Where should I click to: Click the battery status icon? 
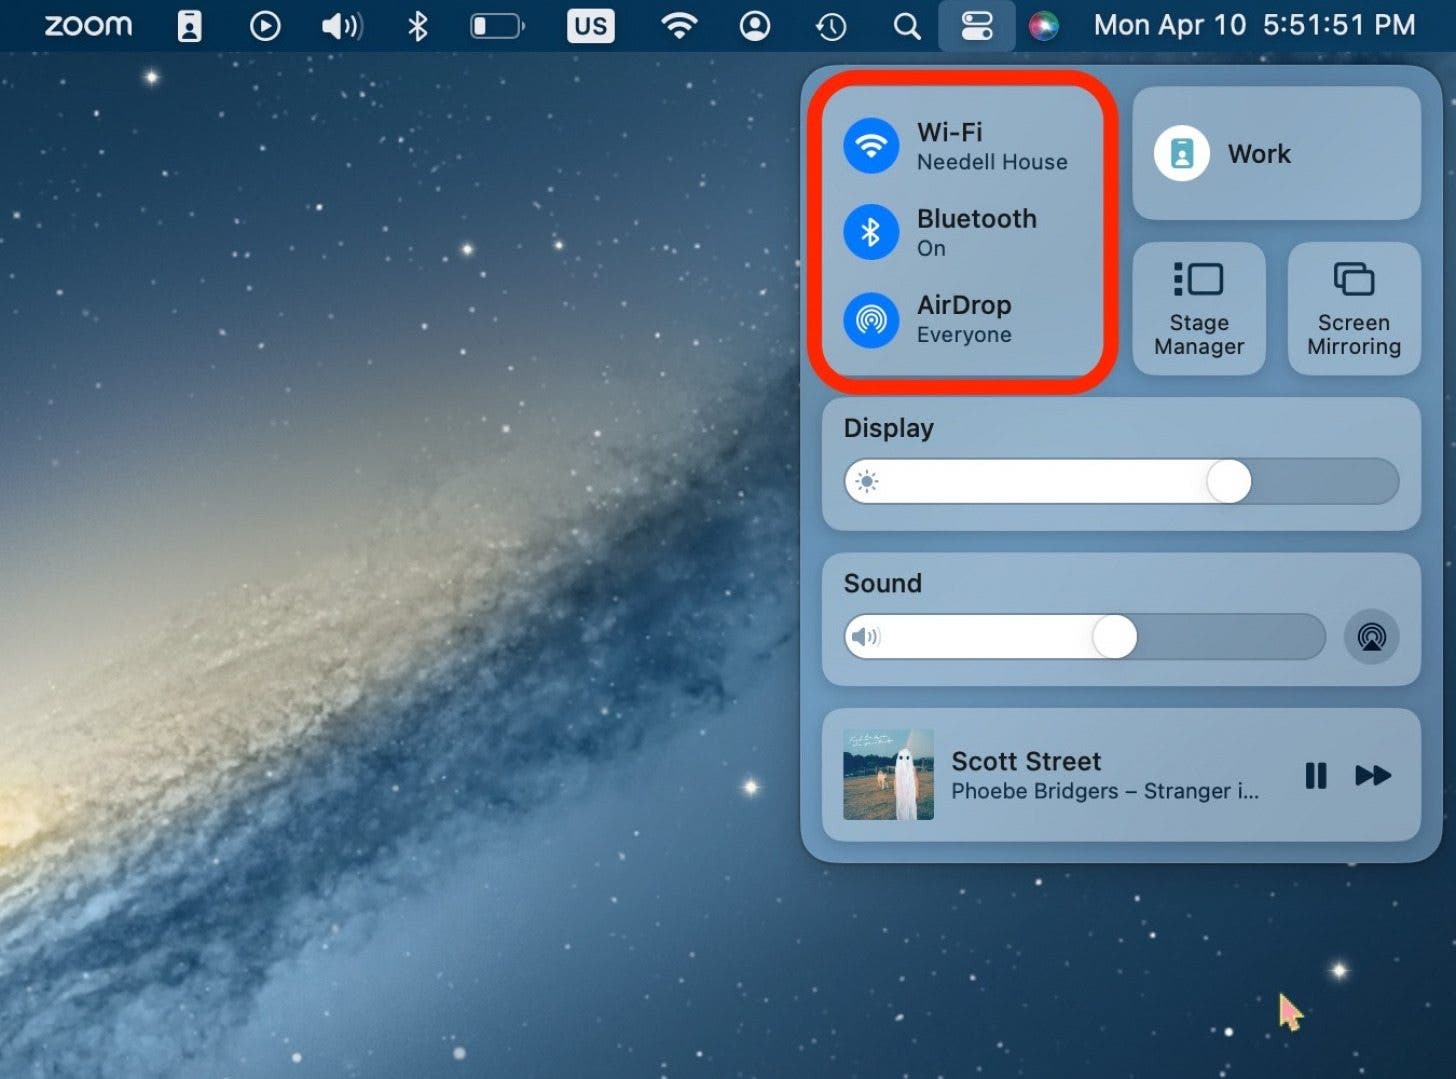[x=497, y=26]
